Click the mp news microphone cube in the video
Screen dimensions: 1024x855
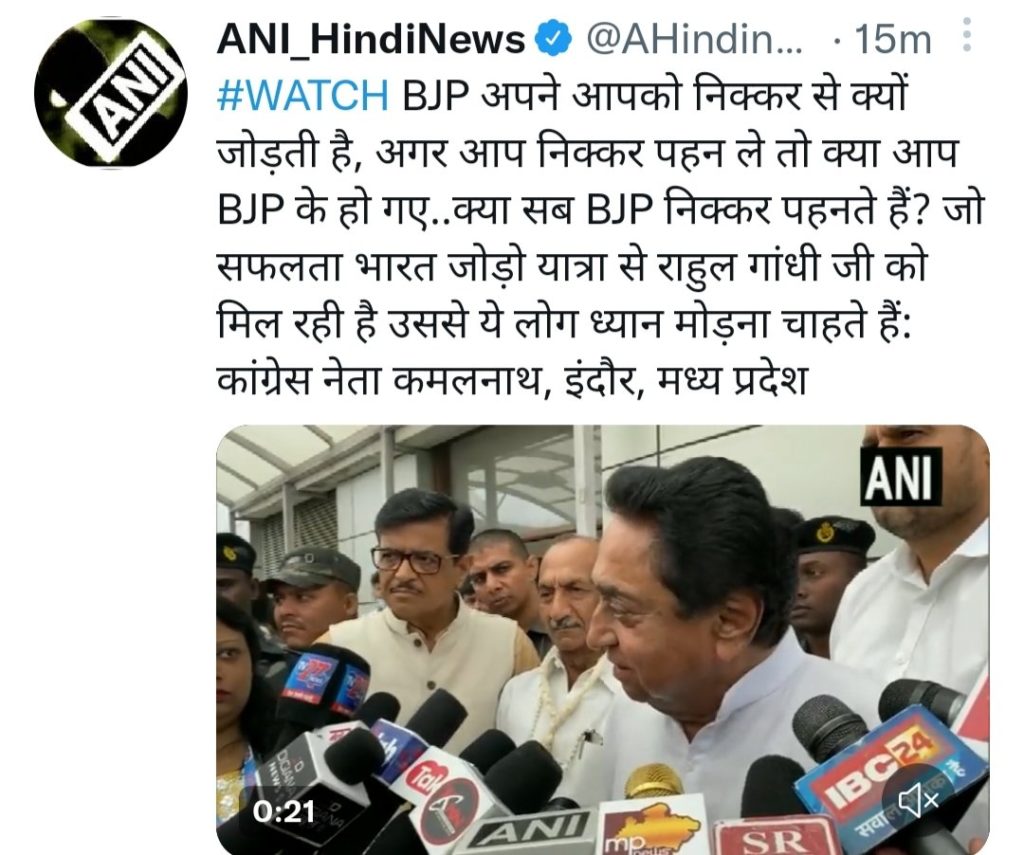point(647,826)
